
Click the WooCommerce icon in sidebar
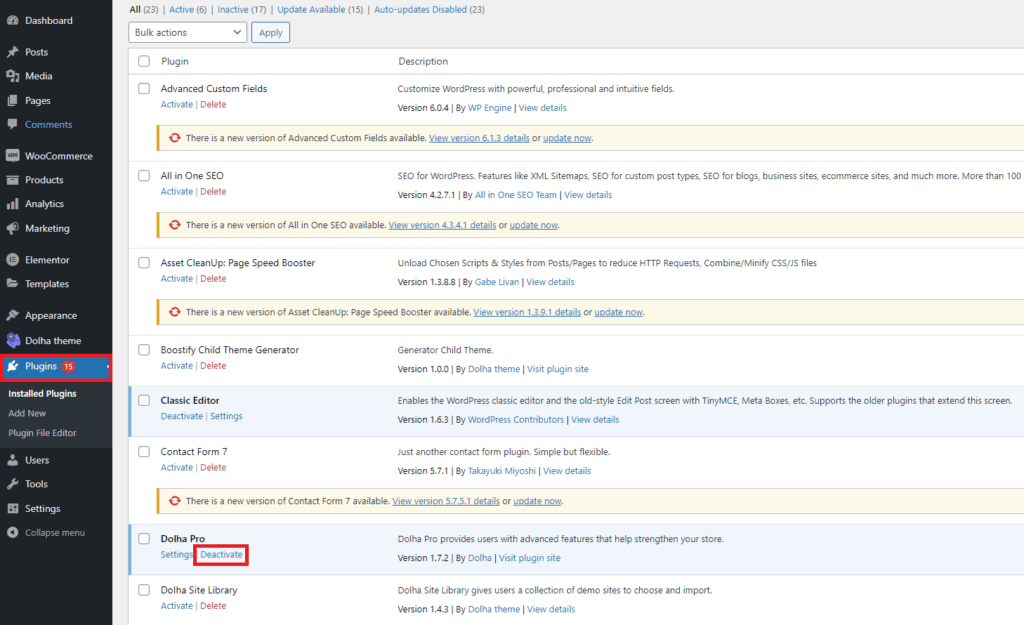[x=12, y=156]
